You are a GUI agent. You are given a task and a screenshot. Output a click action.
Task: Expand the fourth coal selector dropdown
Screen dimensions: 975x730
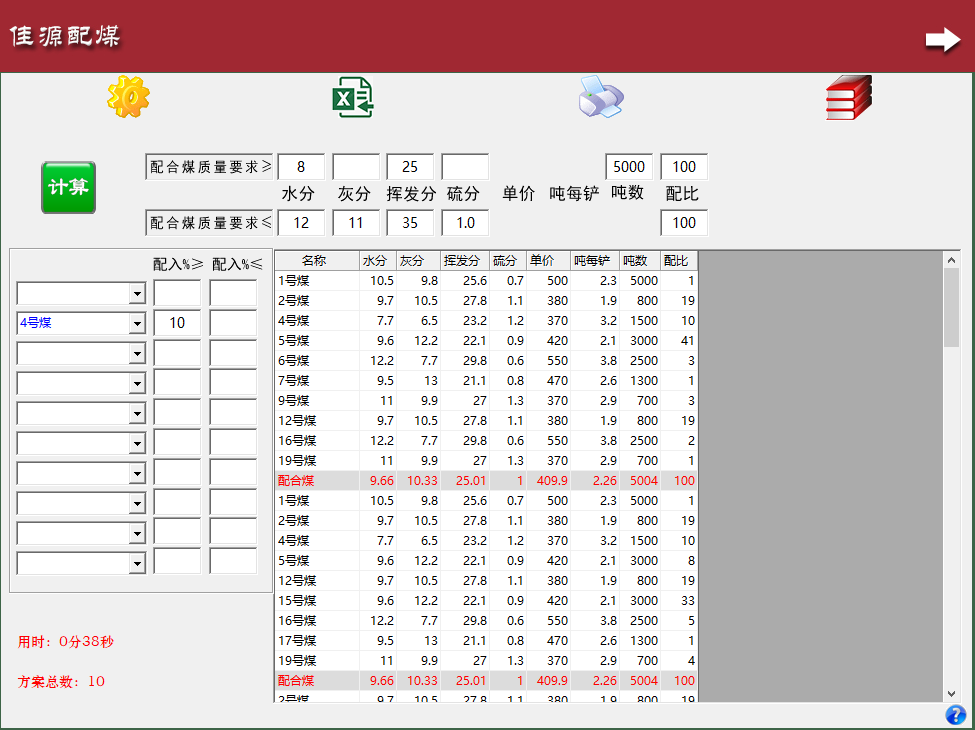137,384
